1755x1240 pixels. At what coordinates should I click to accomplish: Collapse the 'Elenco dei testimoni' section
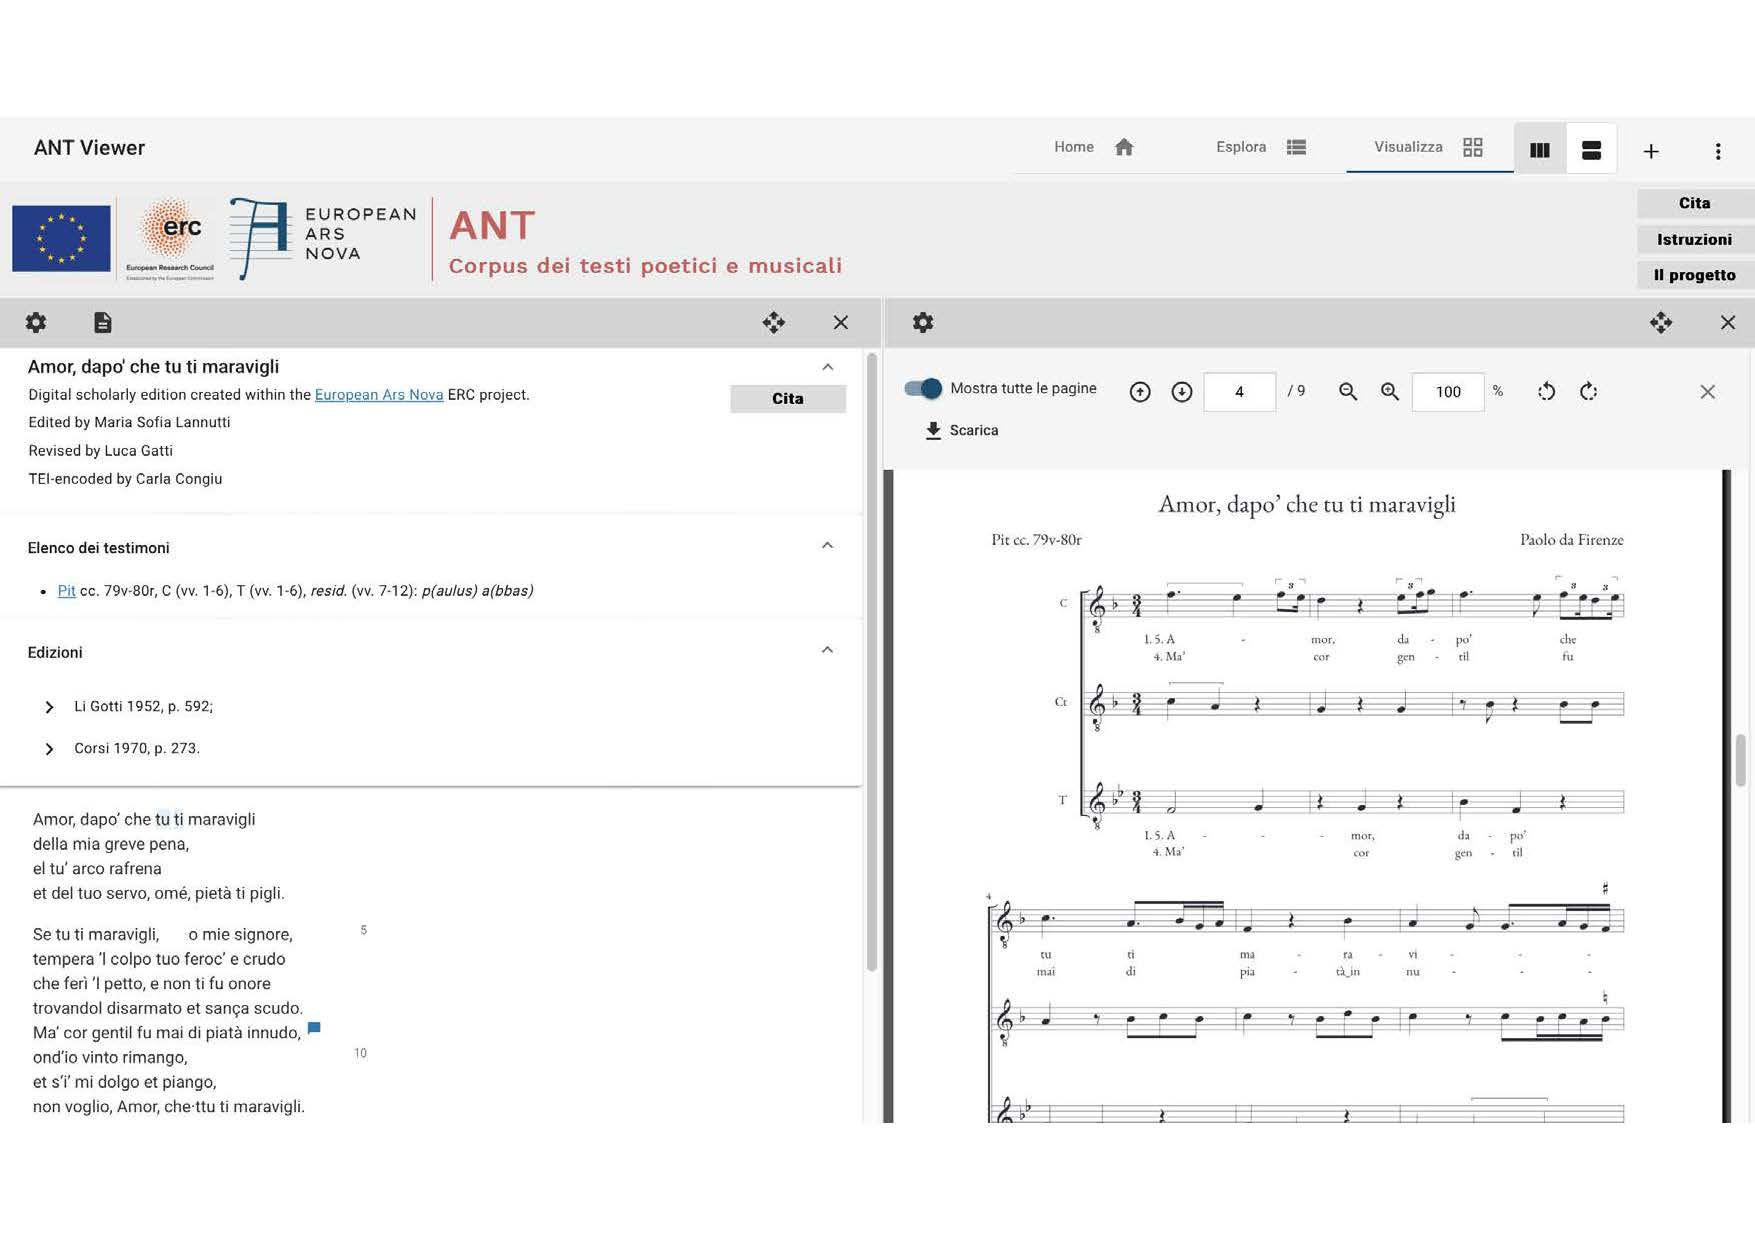pyautogui.click(x=827, y=546)
